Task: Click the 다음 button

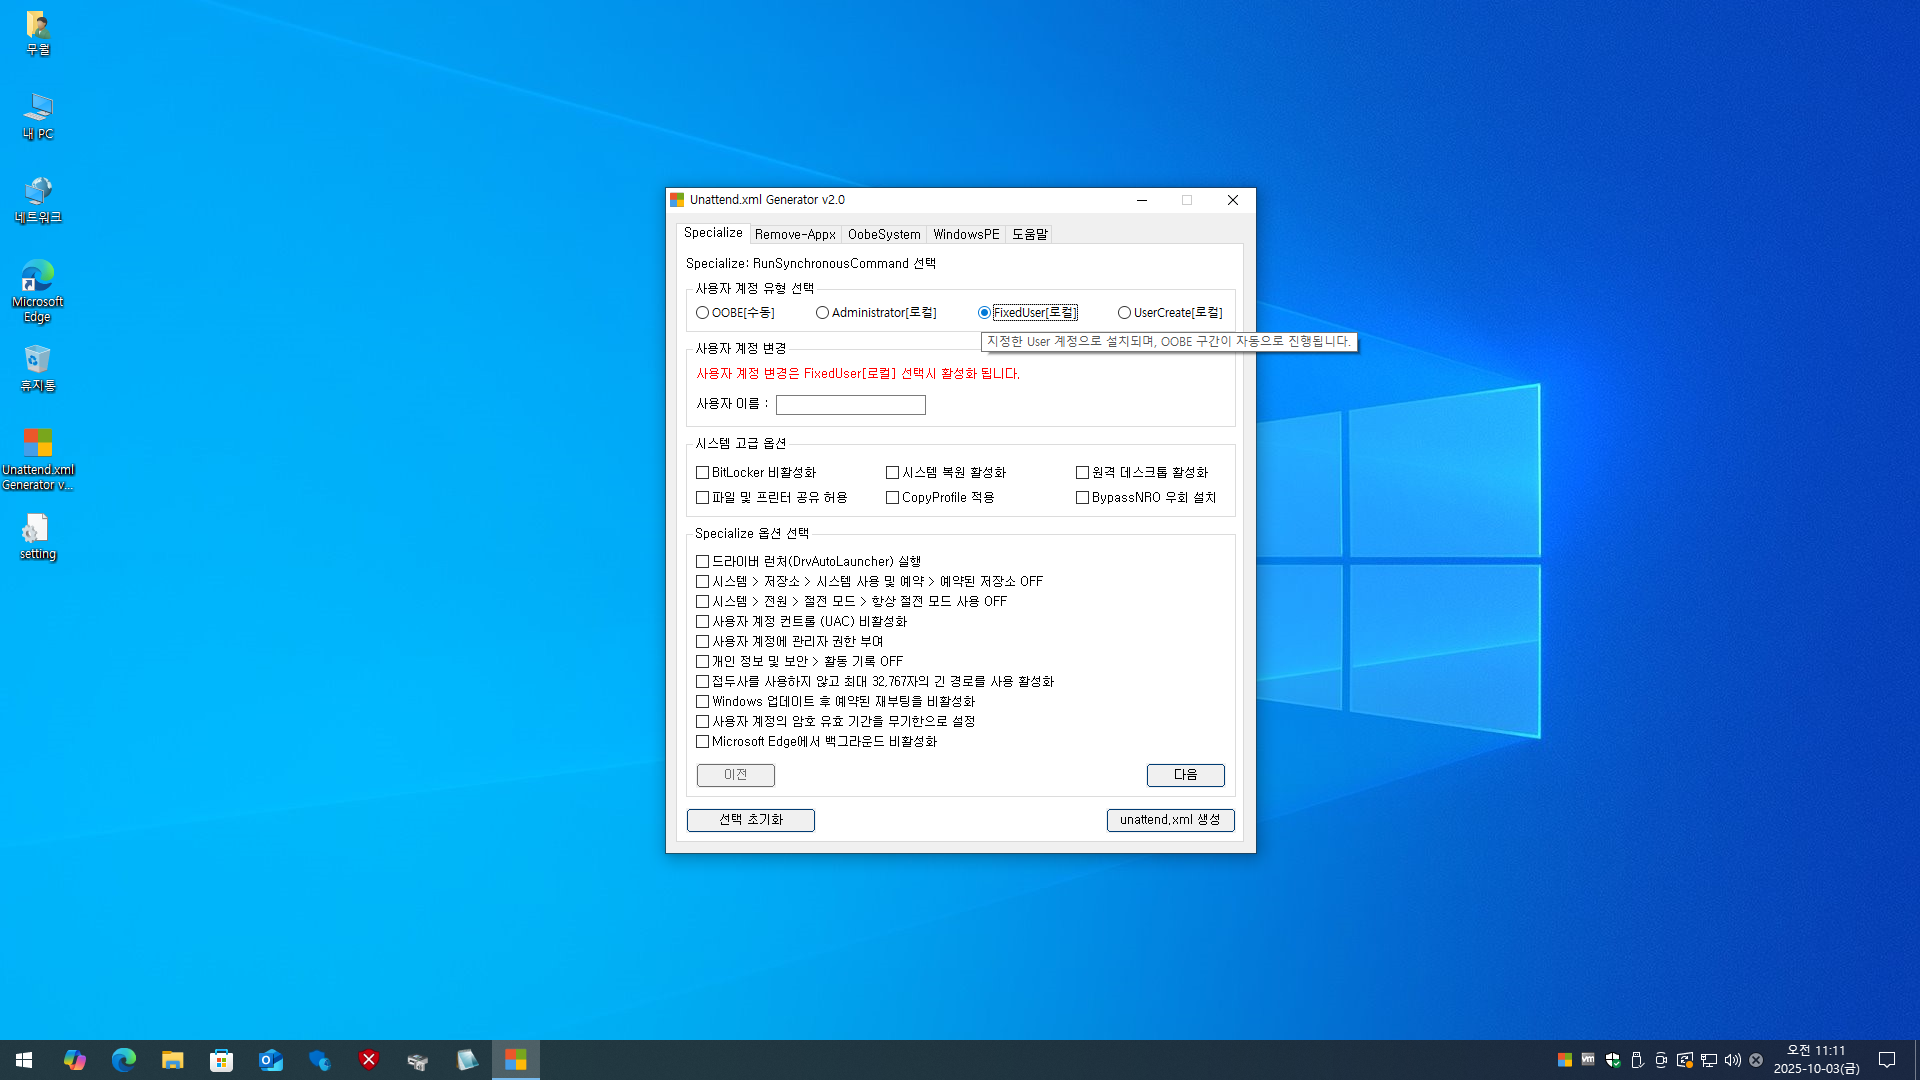Action: [1185, 775]
